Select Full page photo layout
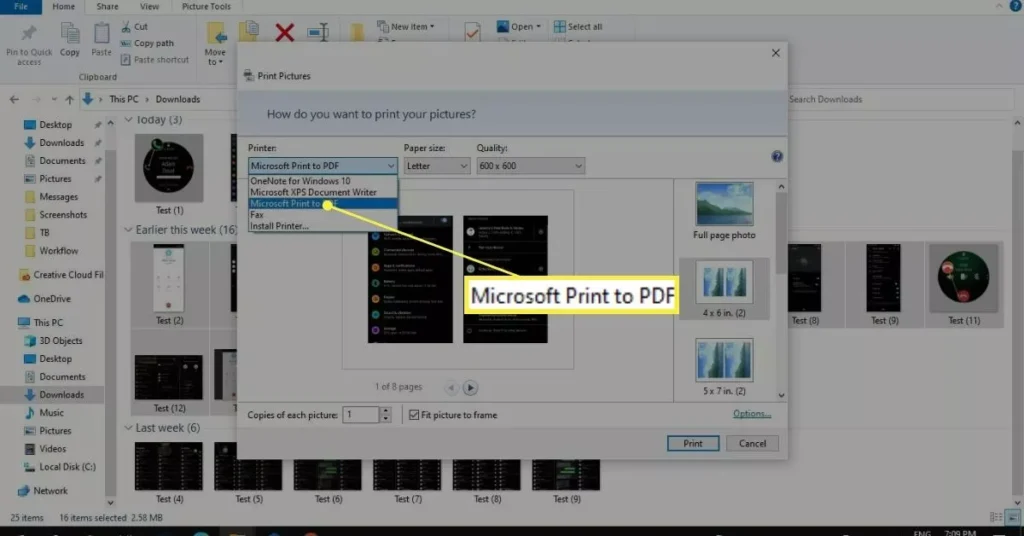The width and height of the screenshot is (1024, 536). [724, 211]
